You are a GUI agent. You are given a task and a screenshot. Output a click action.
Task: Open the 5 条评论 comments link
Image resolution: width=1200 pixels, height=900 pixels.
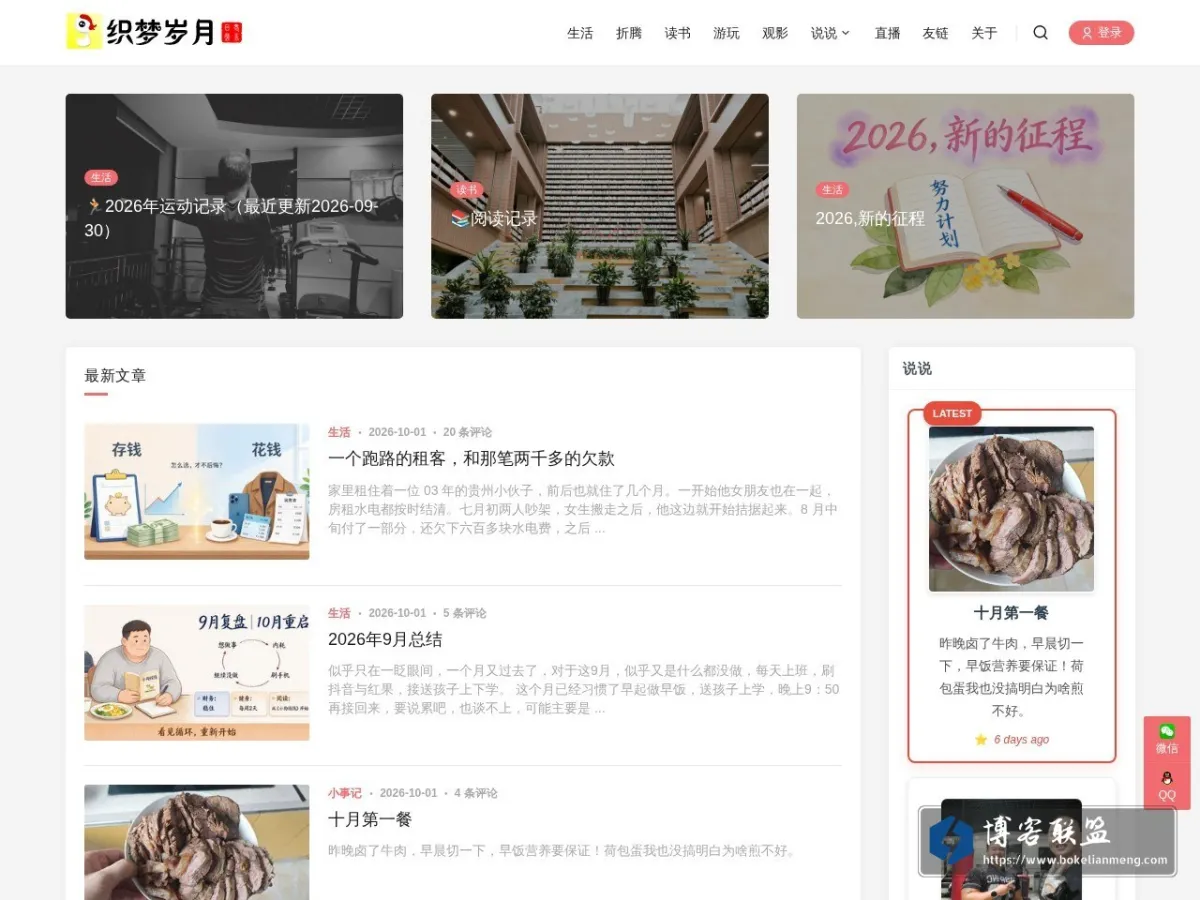coord(465,613)
